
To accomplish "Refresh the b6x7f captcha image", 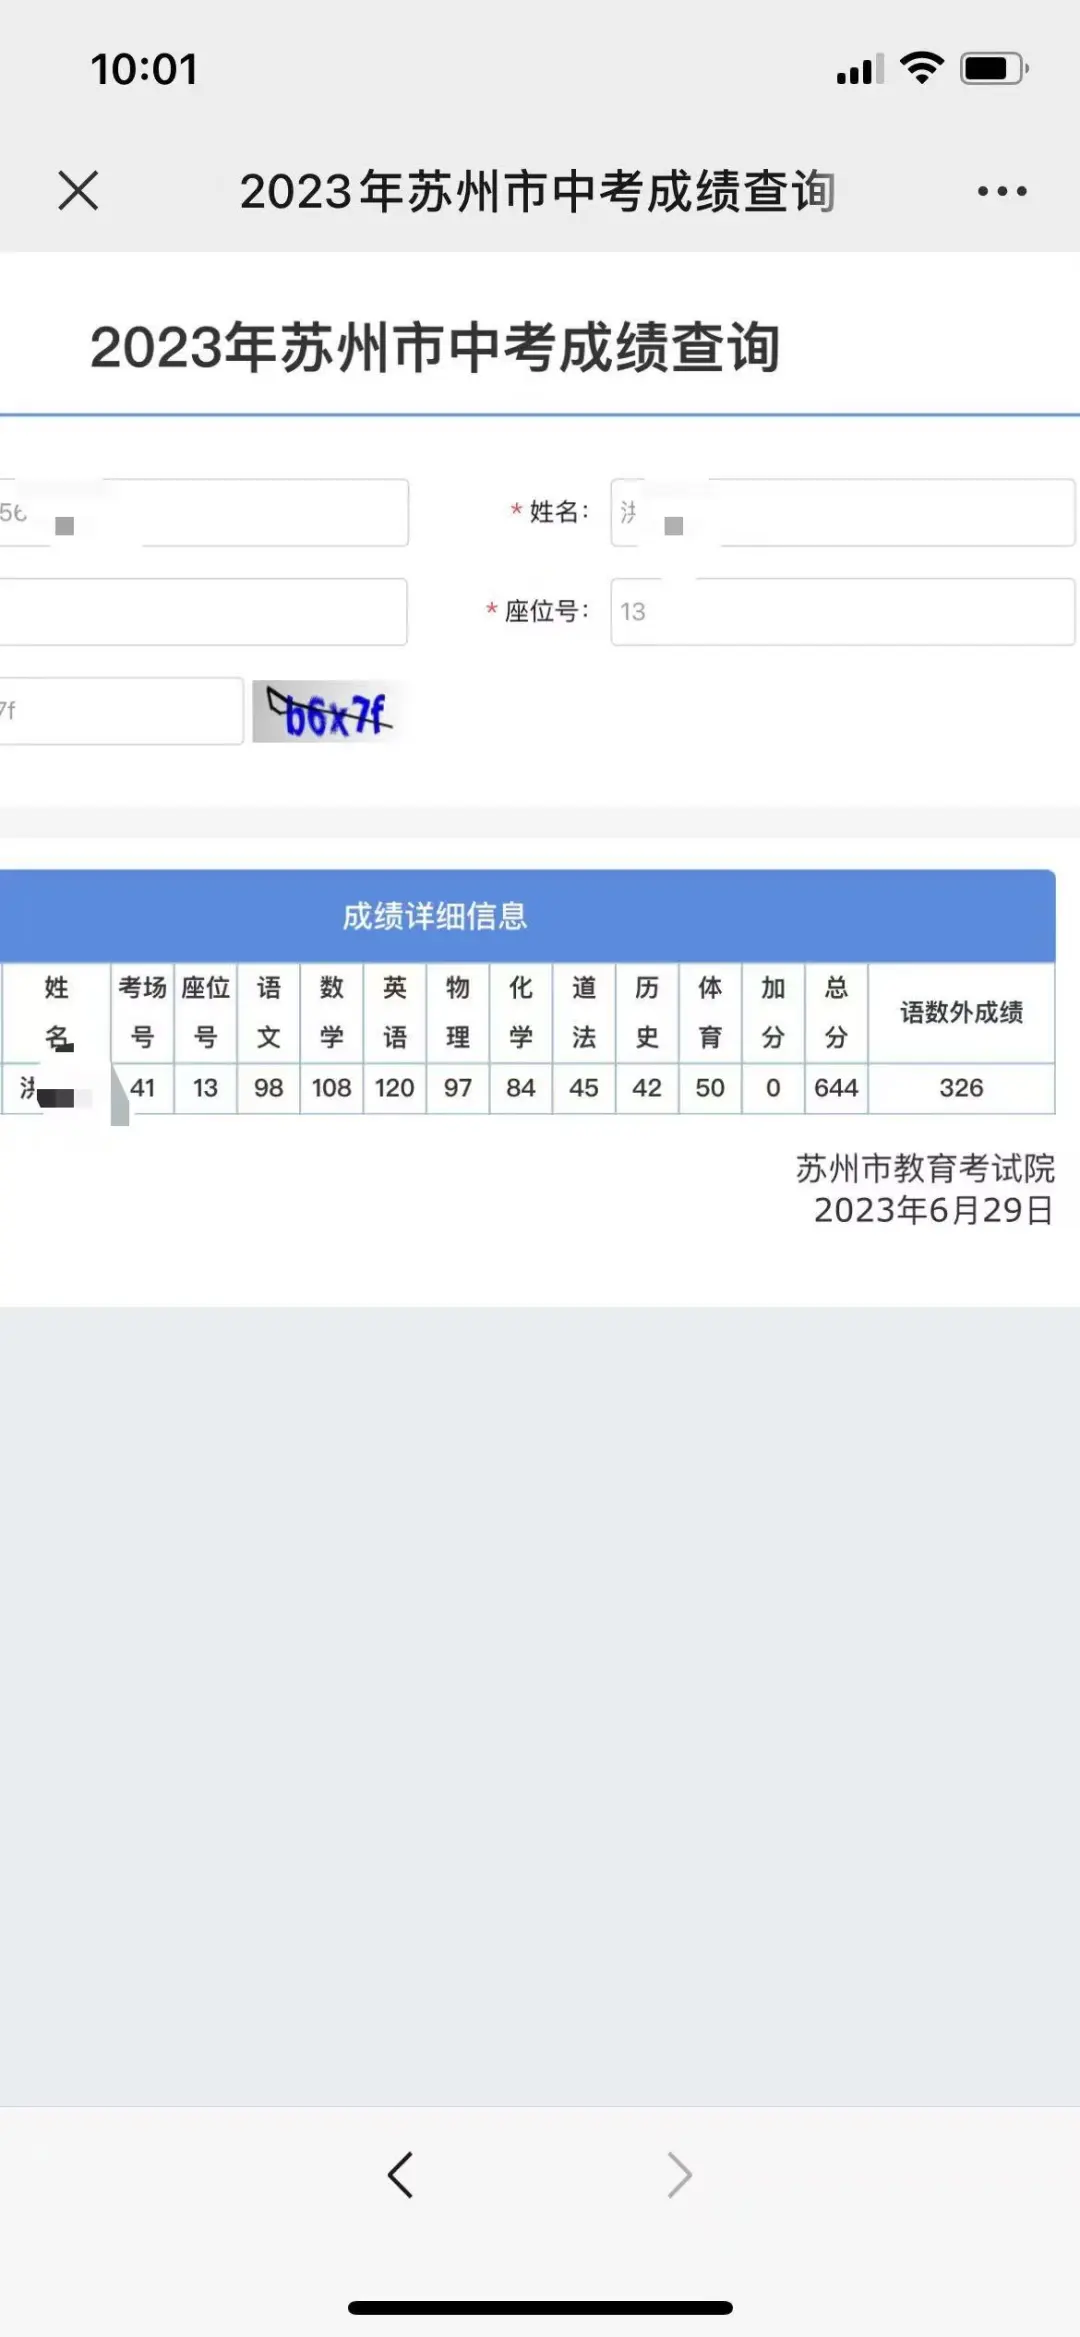I will click(x=330, y=711).
